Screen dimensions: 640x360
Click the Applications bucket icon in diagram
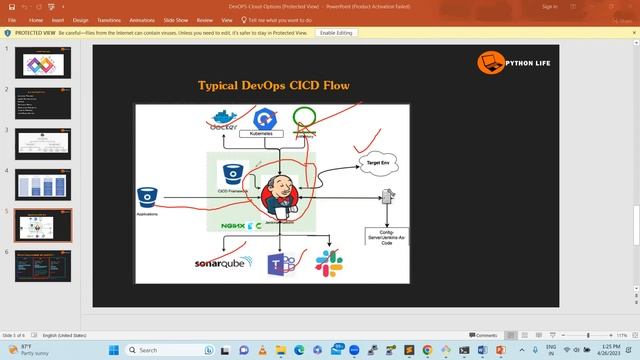point(147,198)
